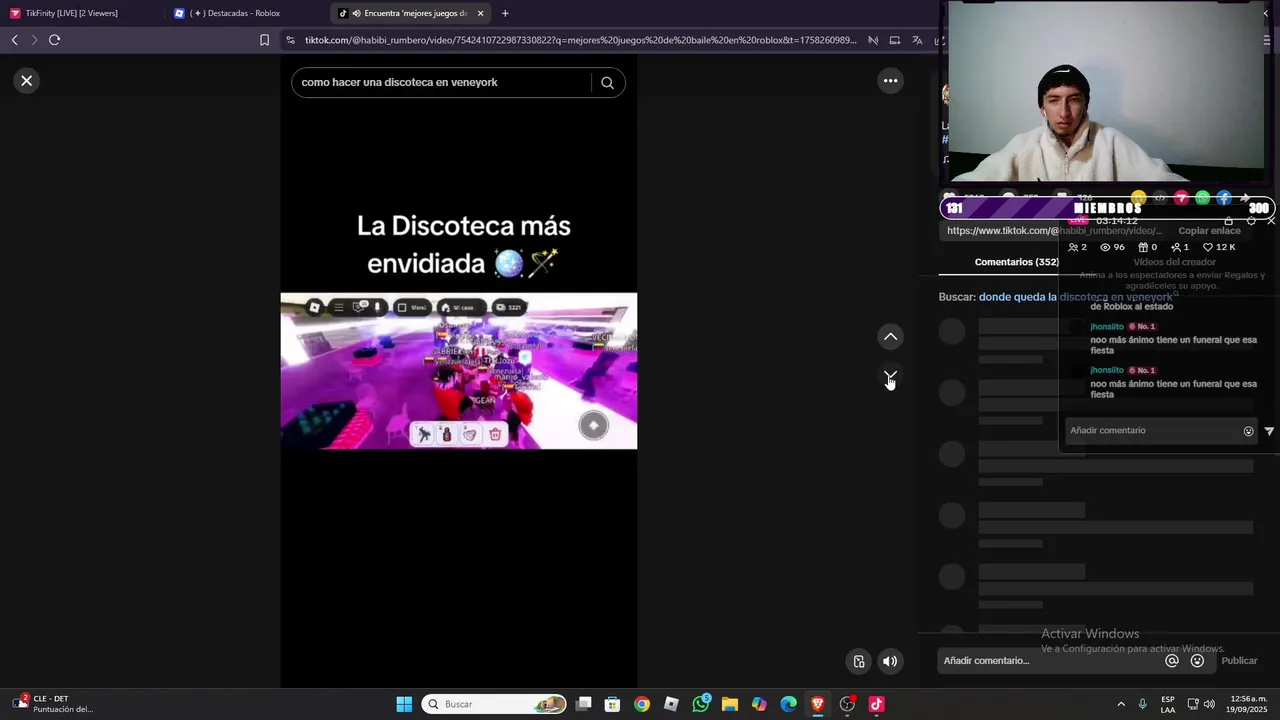Click the magnifier icon in the TikTok search box
Viewport: 1280px width, 720px height.
607,83
